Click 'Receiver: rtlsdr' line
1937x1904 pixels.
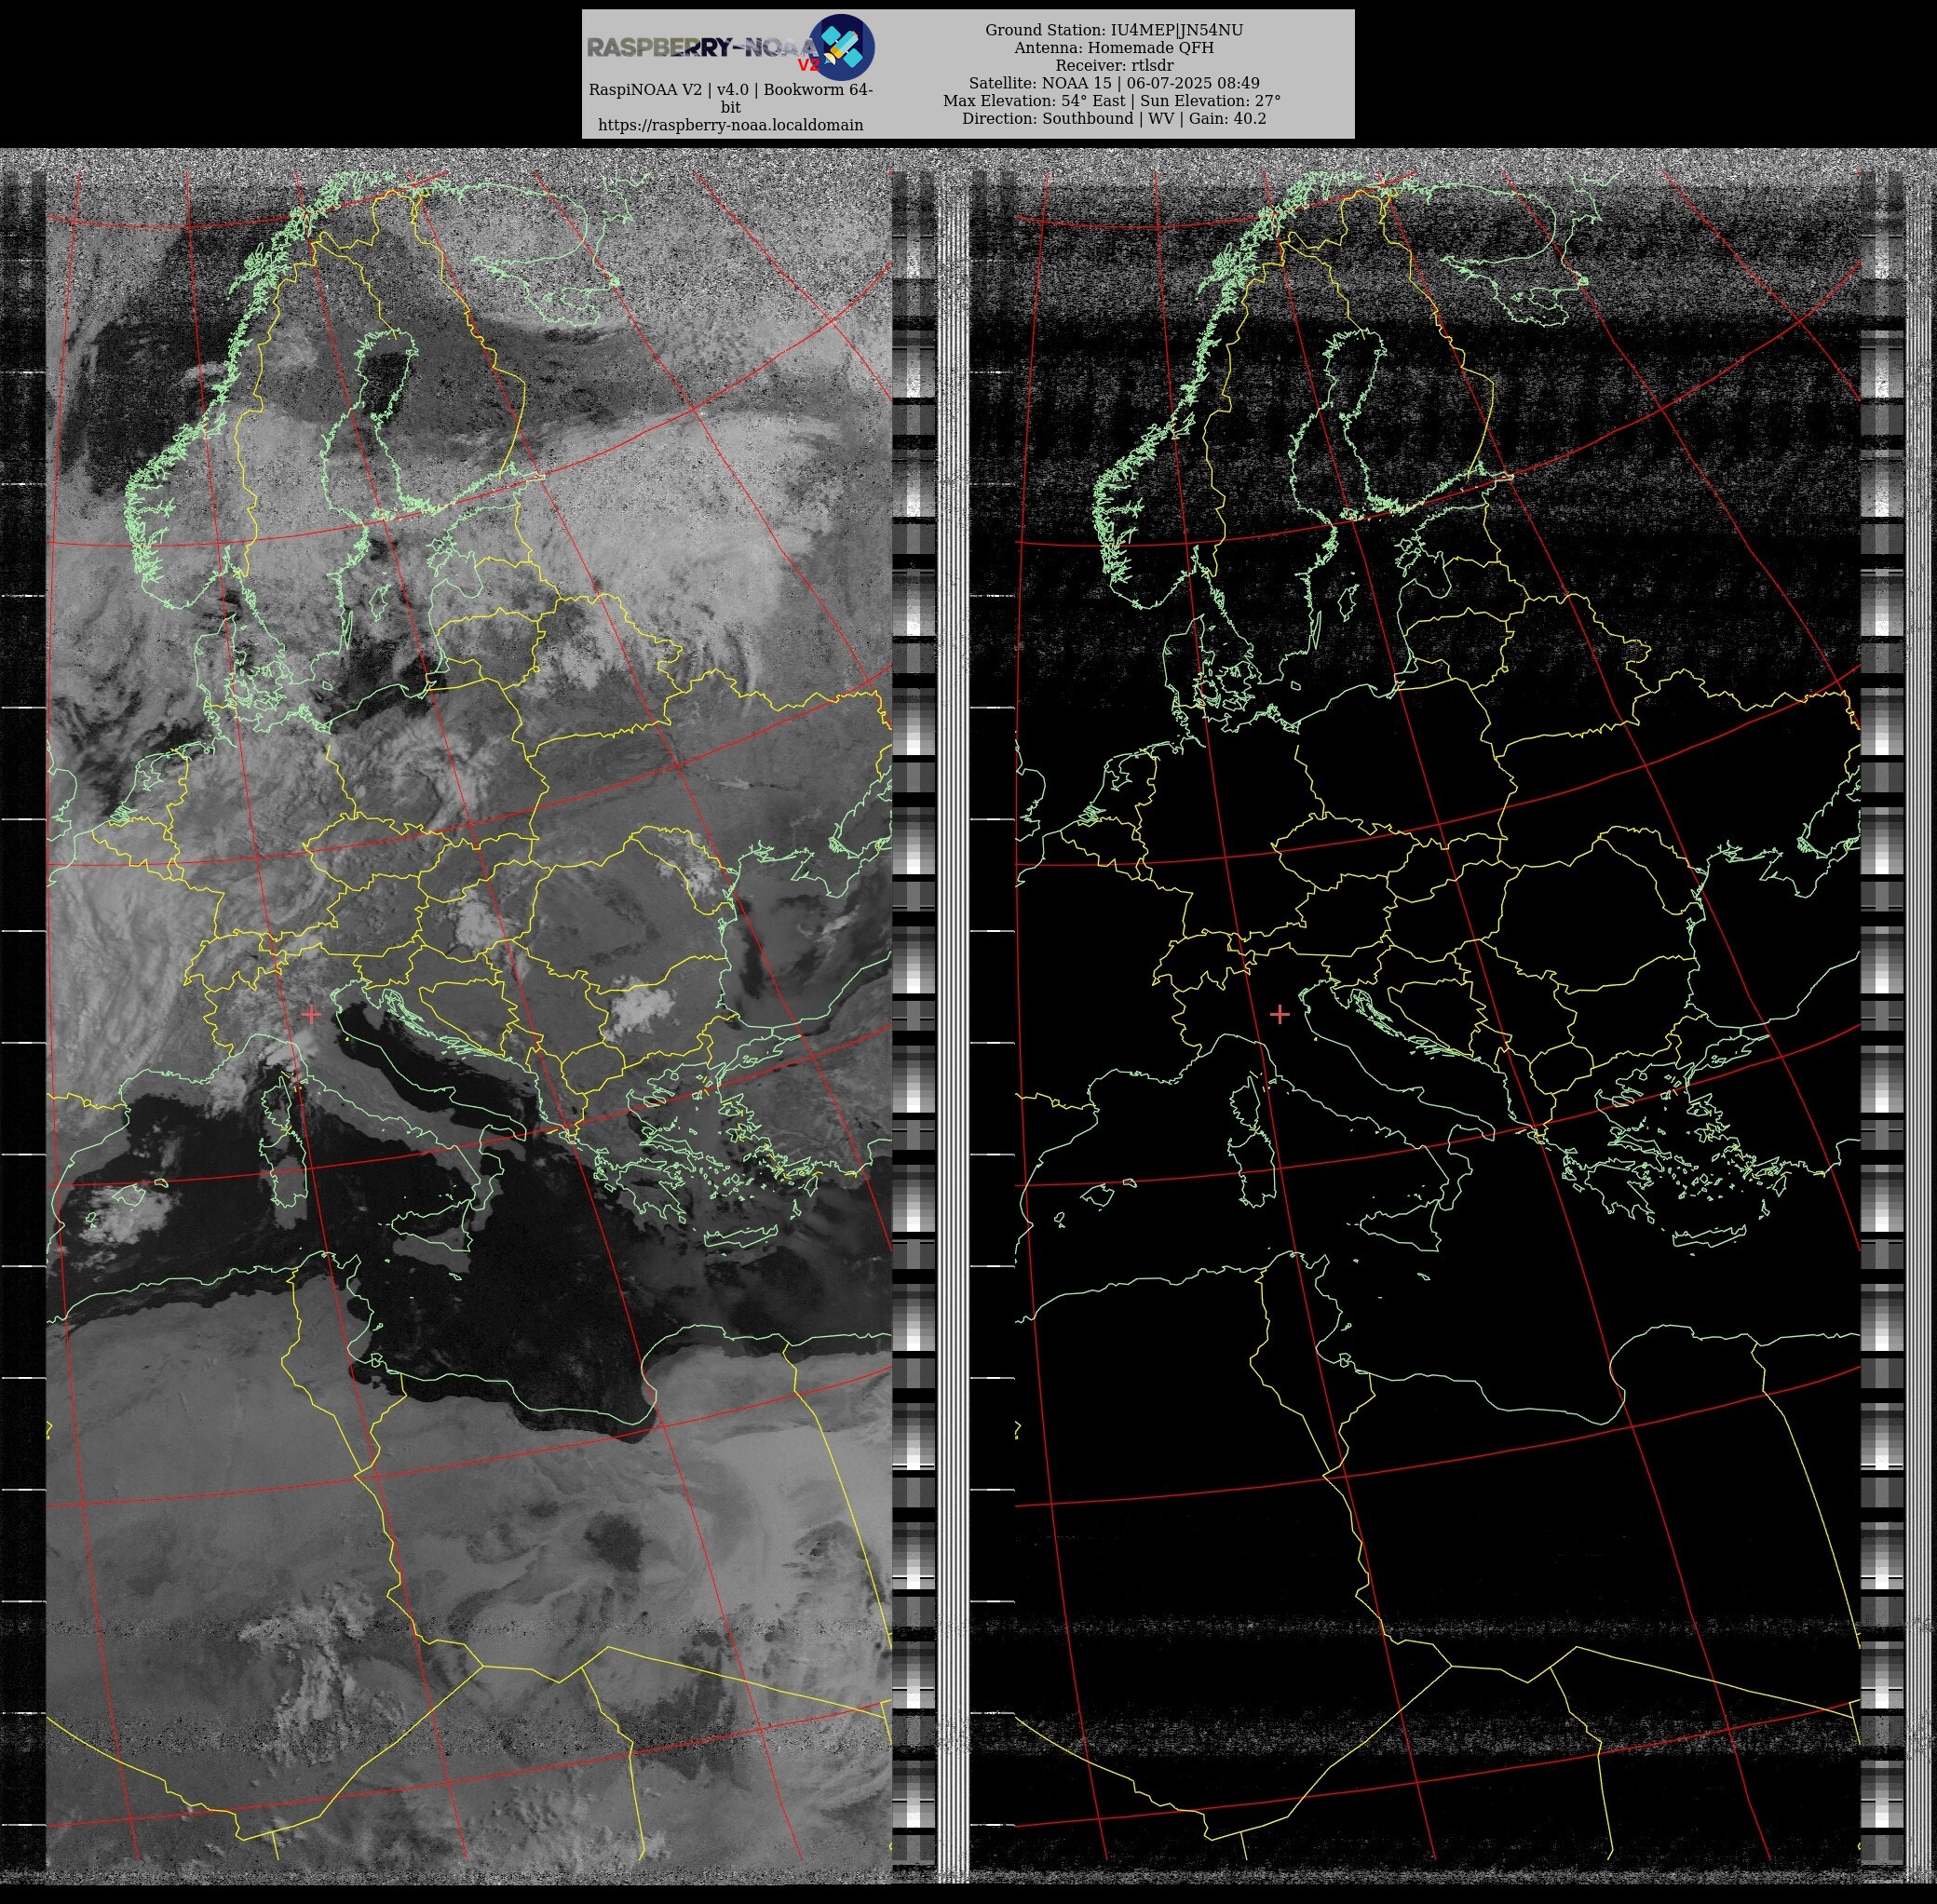tap(1114, 66)
